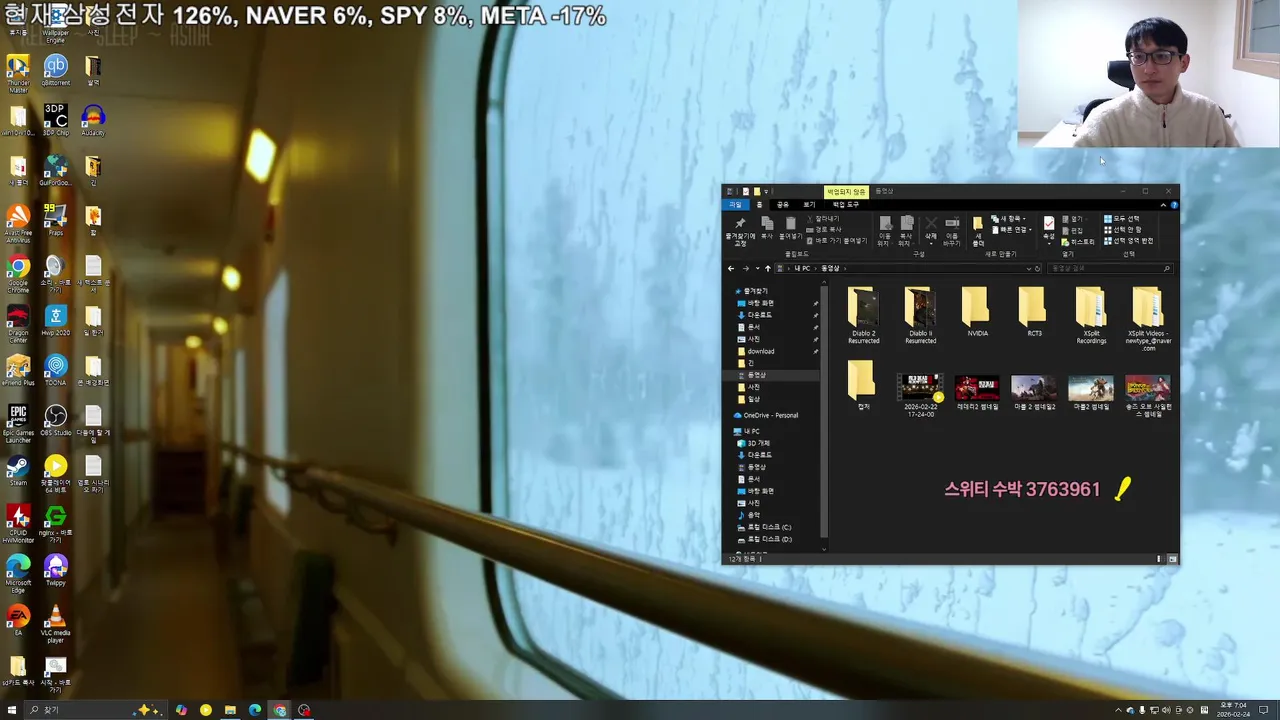Click the Delete icon in Explorer ribbon
The image size is (1280, 720).
931,229
